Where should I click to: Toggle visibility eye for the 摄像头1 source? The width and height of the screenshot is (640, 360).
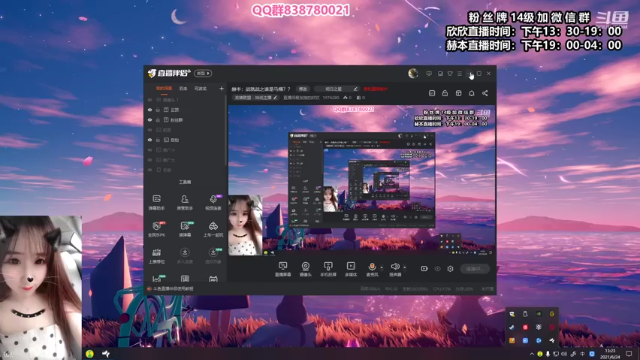pos(150,100)
